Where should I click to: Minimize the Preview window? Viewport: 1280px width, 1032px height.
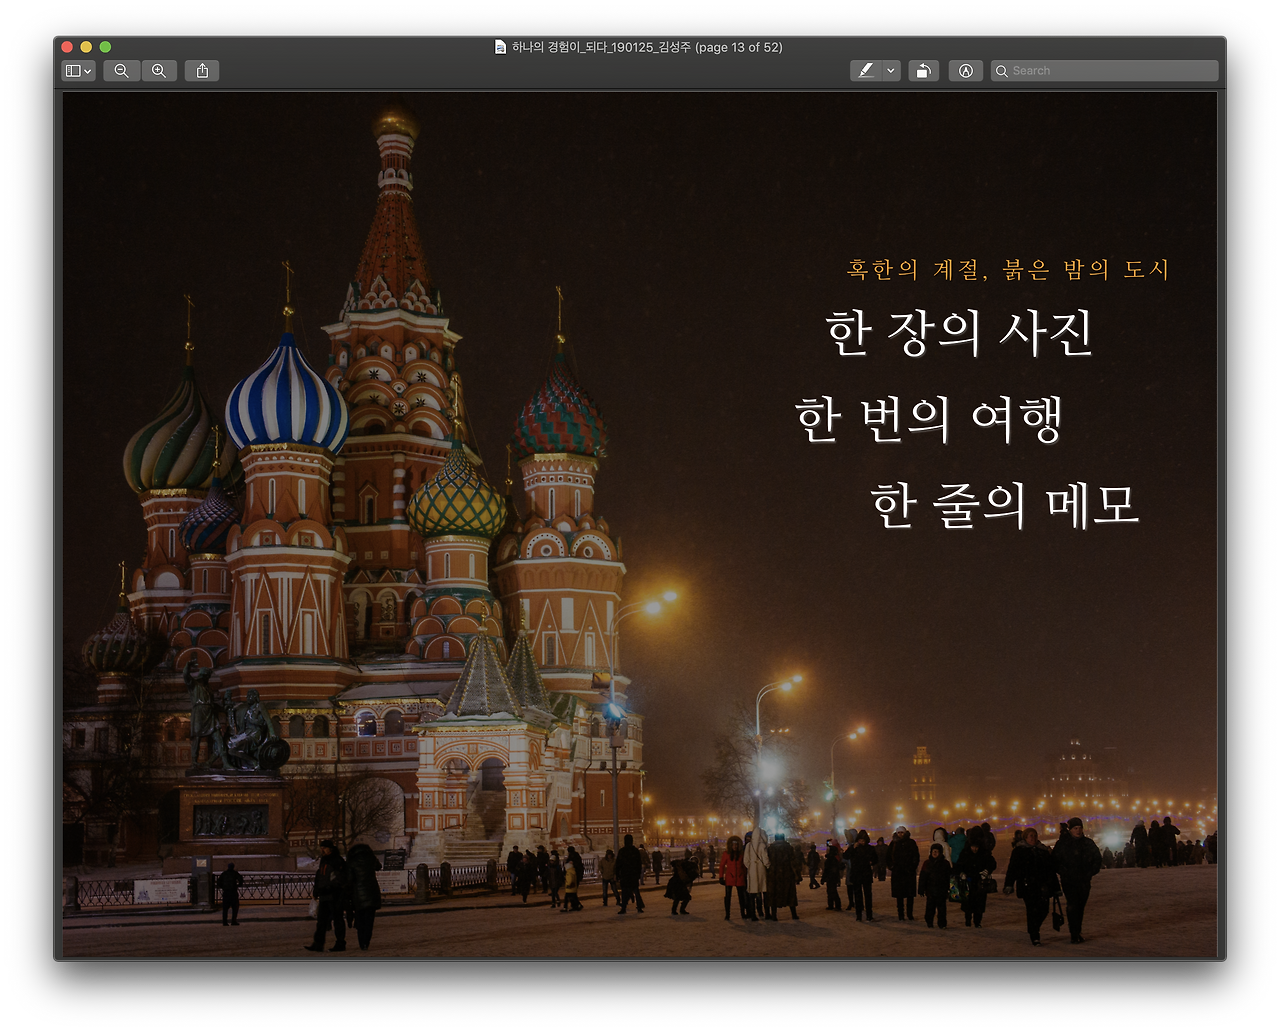click(84, 46)
